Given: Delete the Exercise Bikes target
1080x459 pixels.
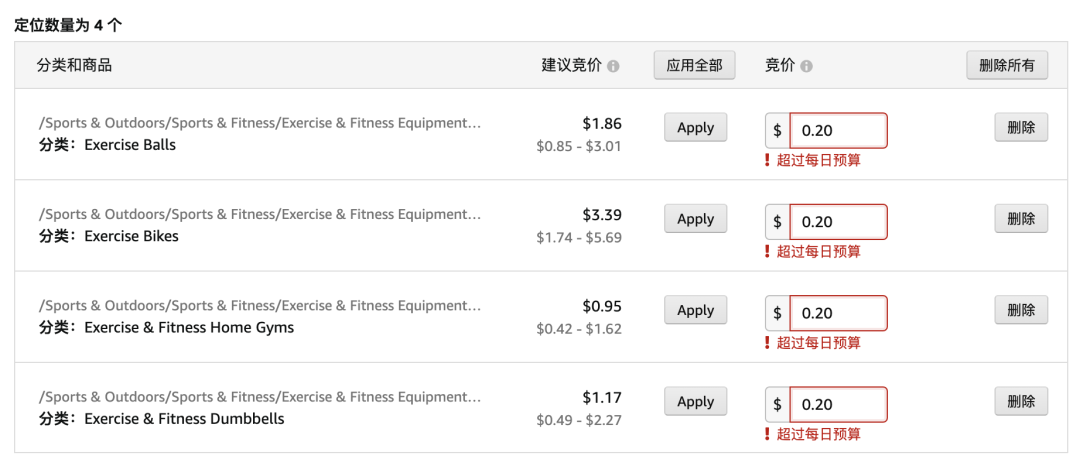Looking at the screenshot, I should (1020, 219).
